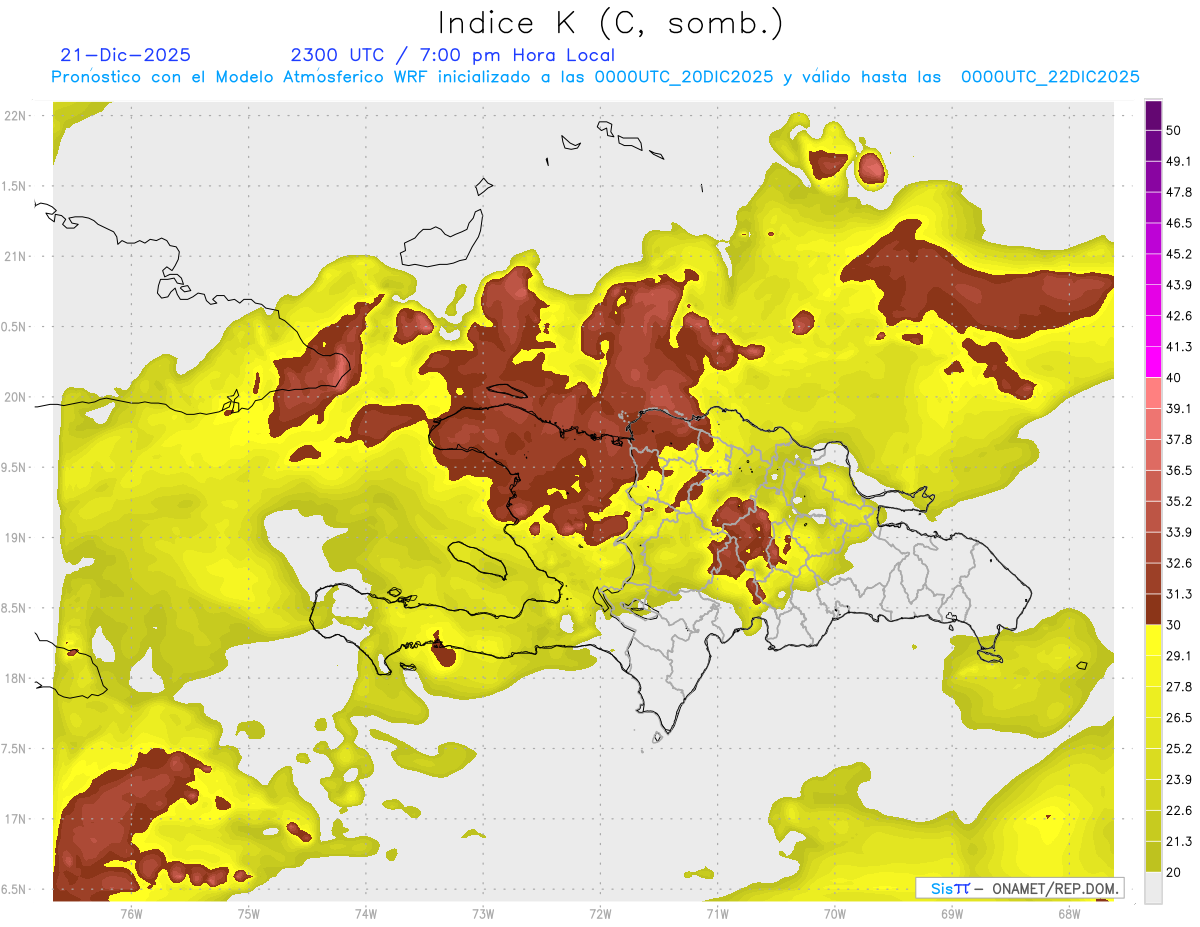This screenshot has height=927, width=1200.
Task: Click the 1.5N latitude label
Action: (x=14, y=186)
